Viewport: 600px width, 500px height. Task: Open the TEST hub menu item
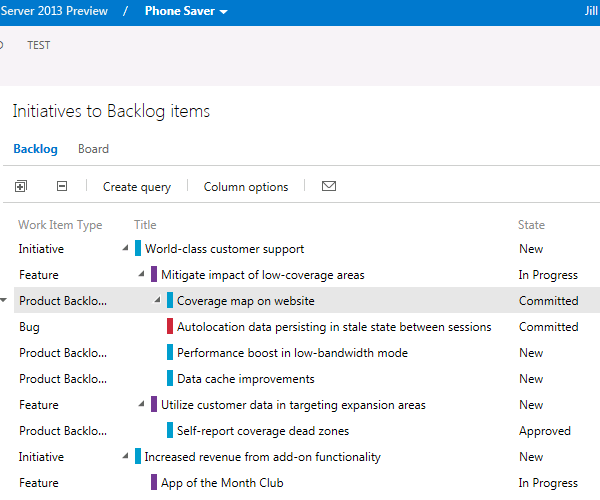pyautogui.click(x=39, y=45)
